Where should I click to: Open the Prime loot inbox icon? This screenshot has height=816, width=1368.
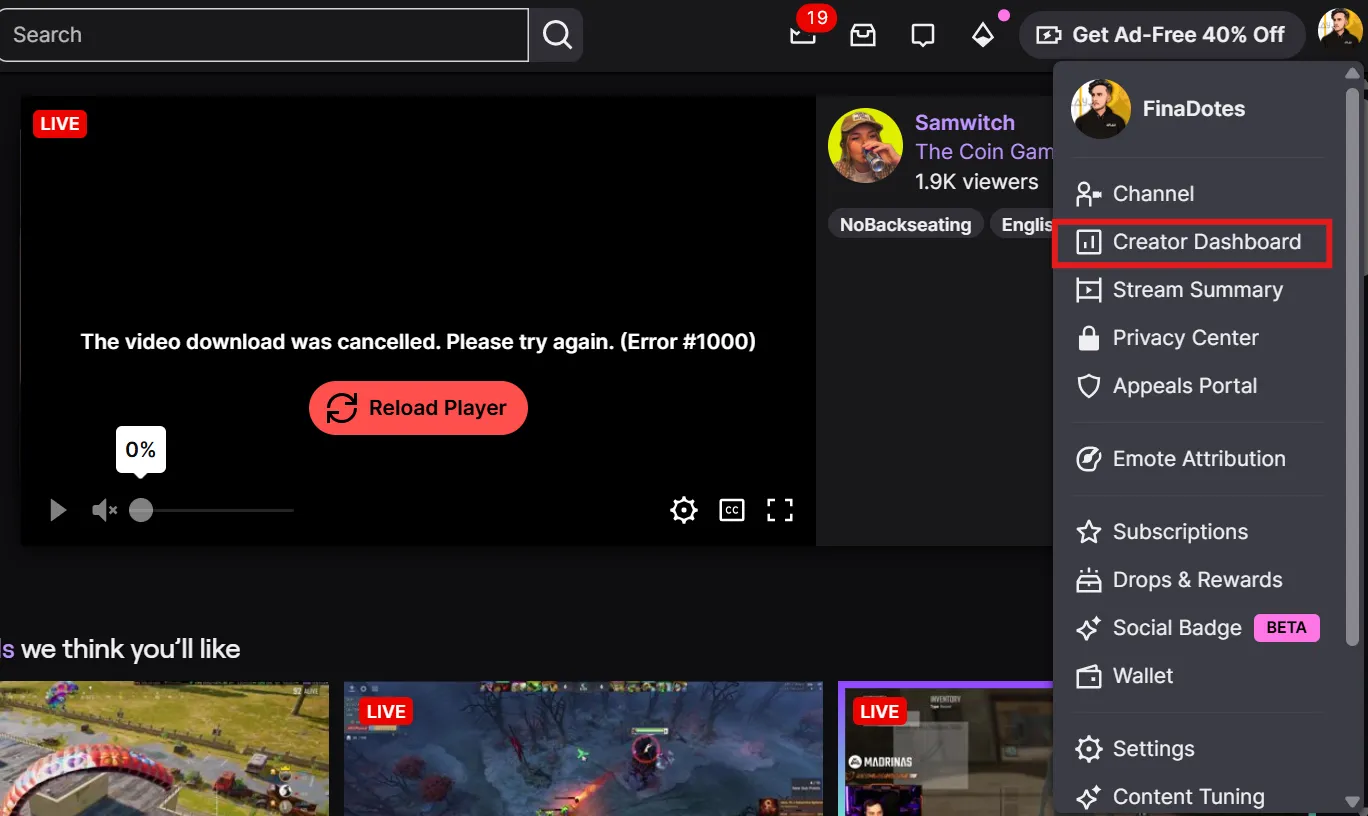[863, 35]
